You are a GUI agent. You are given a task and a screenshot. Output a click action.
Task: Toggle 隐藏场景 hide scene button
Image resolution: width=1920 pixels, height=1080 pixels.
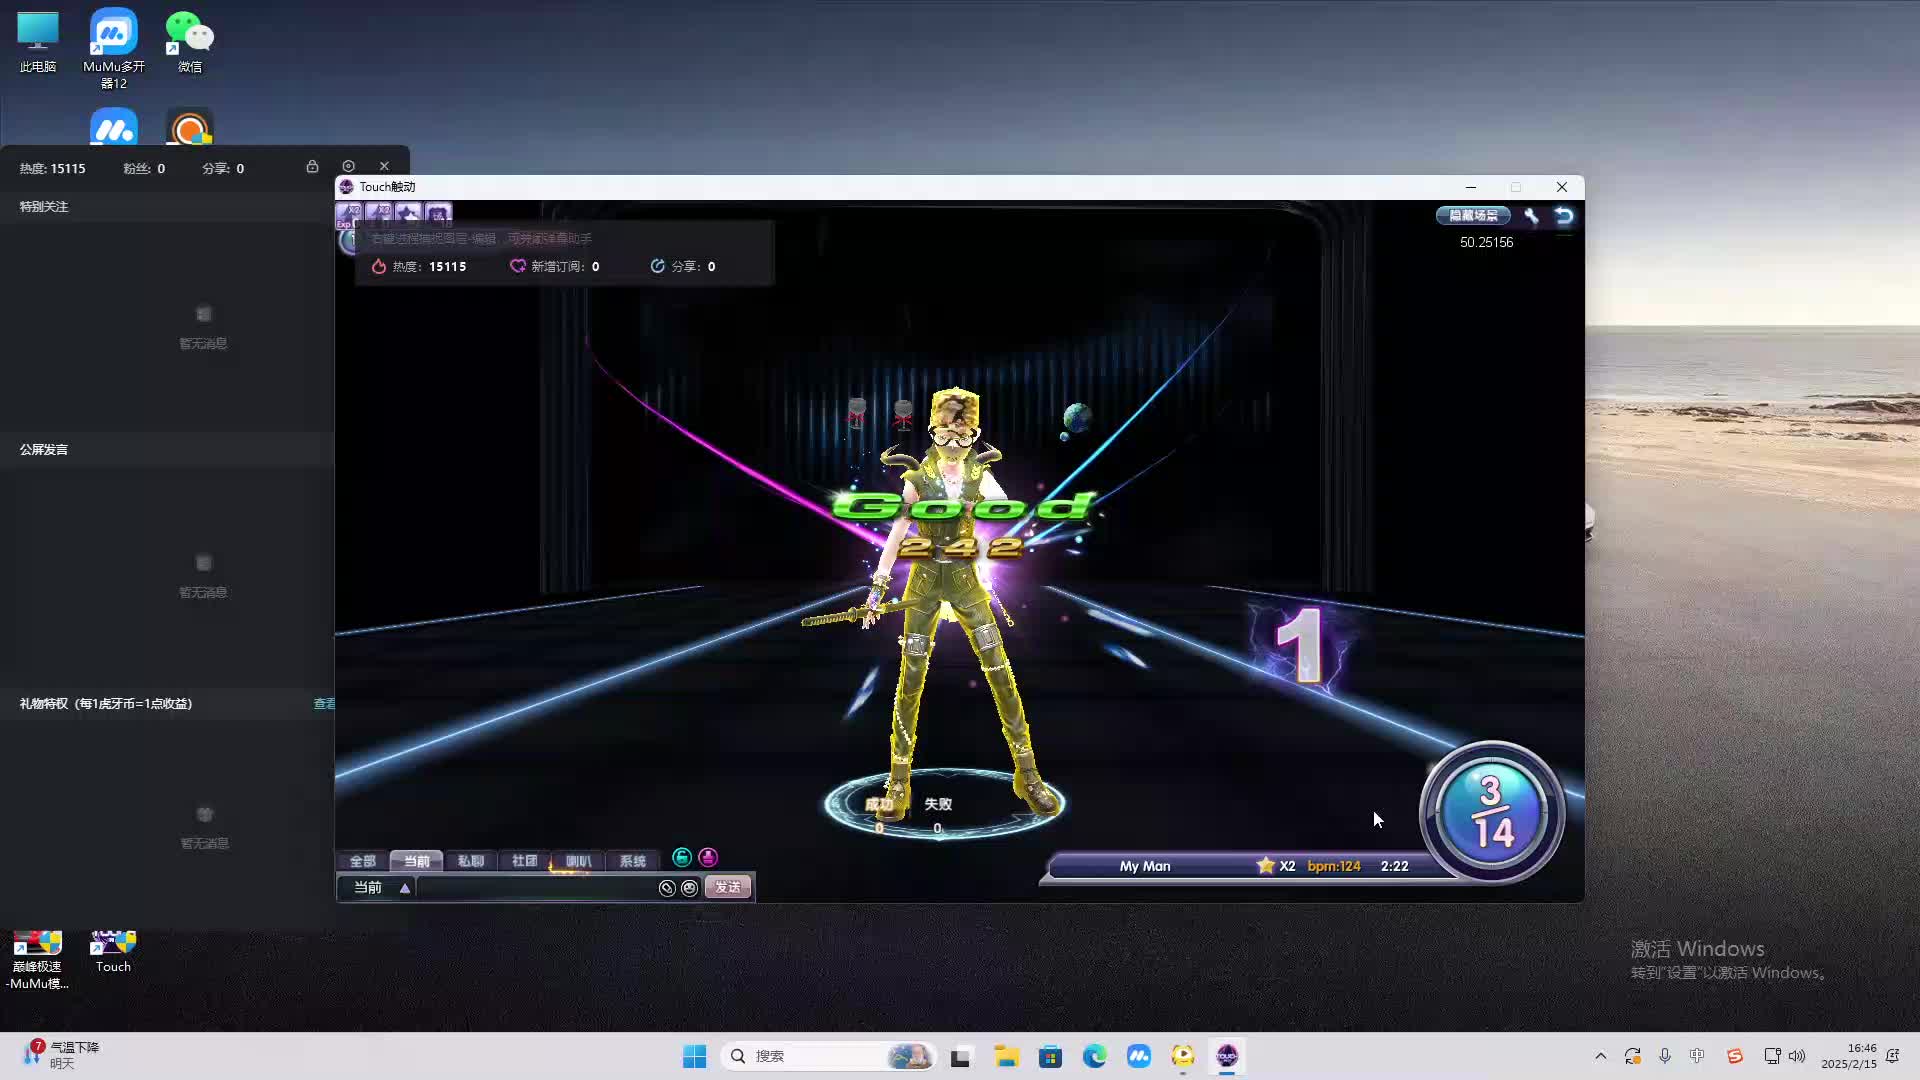(1473, 216)
